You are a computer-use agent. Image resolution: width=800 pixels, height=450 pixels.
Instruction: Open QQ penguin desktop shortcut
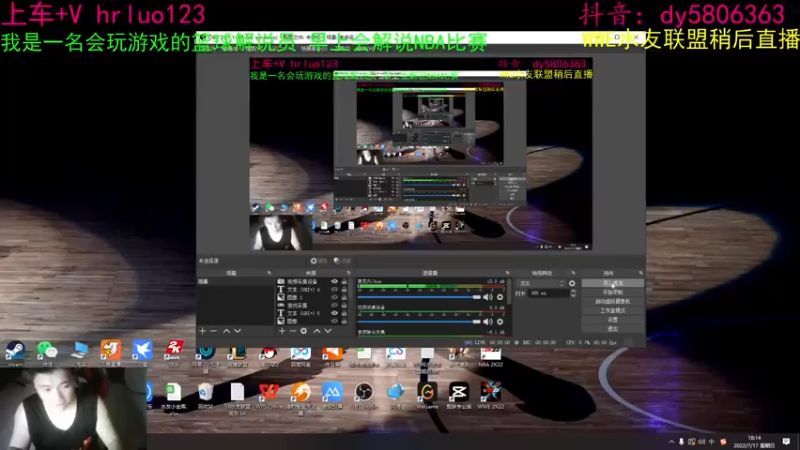tap(268, 357)
